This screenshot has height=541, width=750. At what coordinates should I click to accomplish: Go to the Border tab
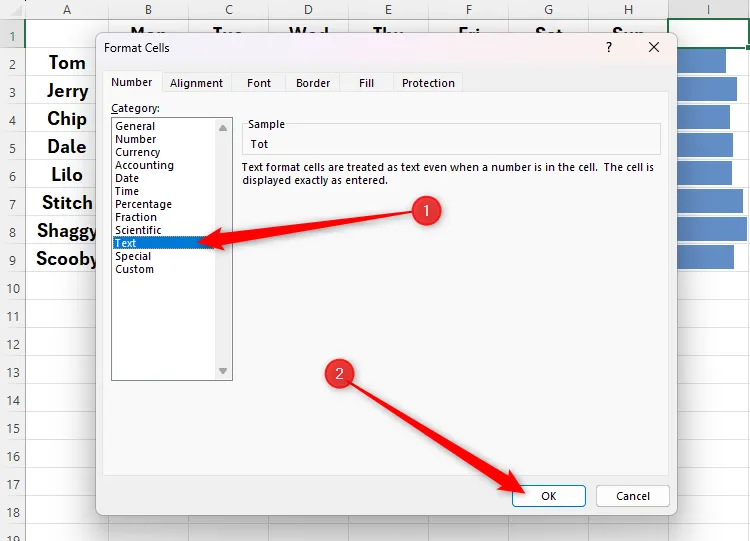313,83
